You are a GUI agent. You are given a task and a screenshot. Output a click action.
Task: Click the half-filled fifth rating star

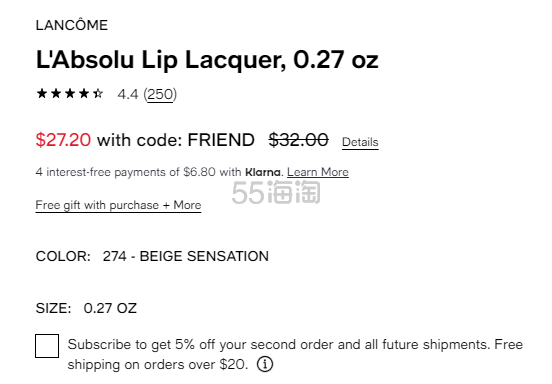tap(98, 94)
